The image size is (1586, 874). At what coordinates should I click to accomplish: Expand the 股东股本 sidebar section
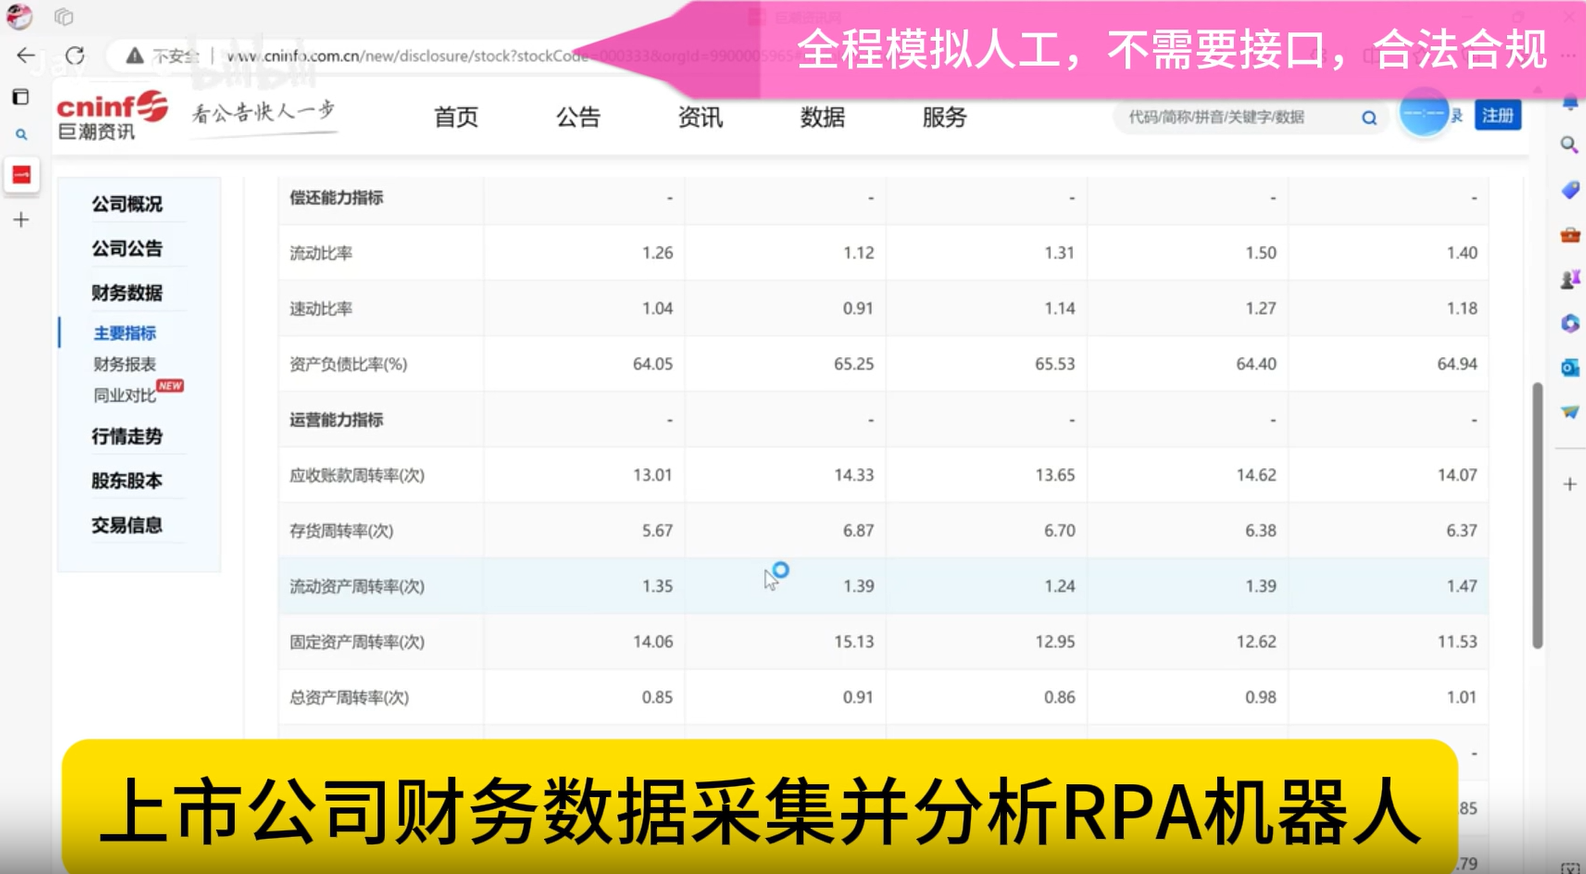click(127, 481)
